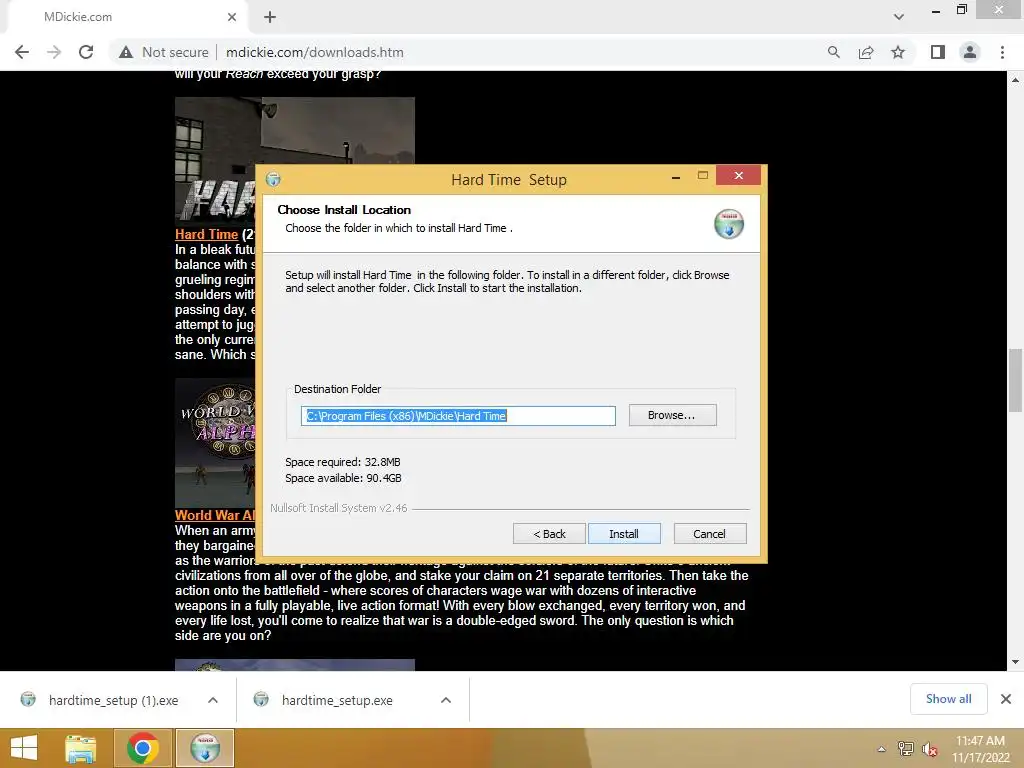
Task: Open the World War Alpha link
Action: point(215,515)
